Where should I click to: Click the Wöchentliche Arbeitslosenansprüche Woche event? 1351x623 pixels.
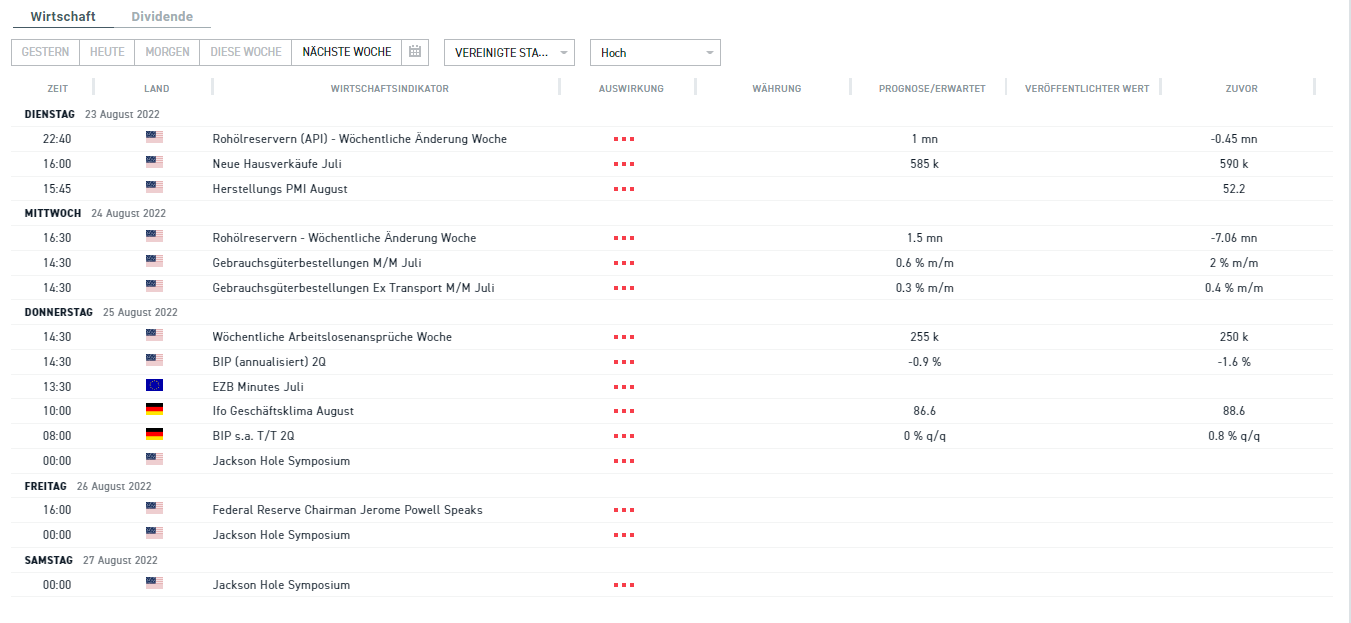pos(332,337)
